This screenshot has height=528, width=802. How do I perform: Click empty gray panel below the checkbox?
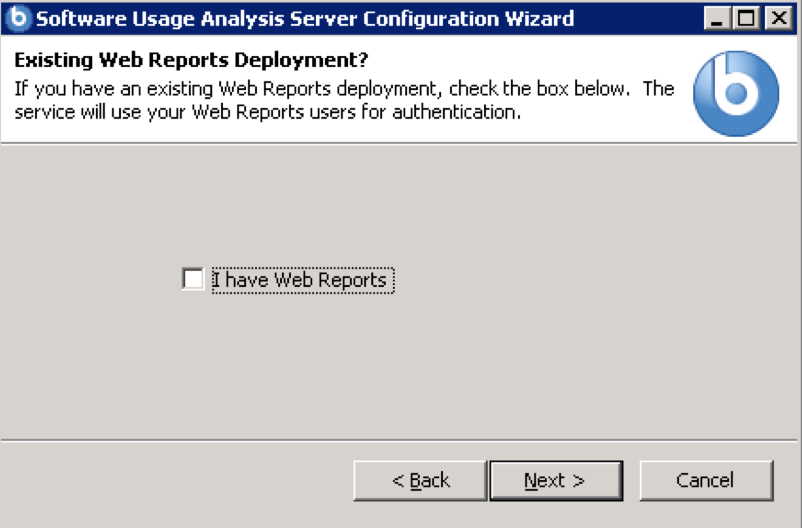[x=400, y=370]
